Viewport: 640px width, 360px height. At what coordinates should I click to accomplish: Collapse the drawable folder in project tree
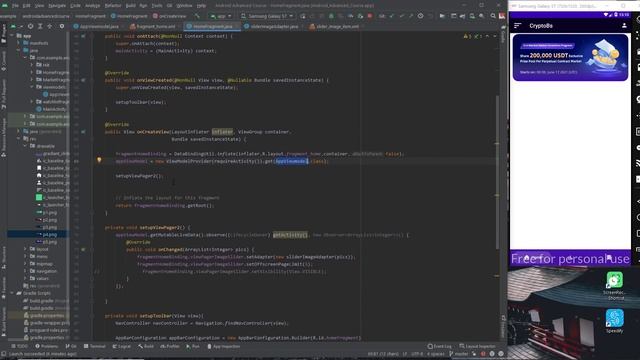[x=25, y=146]
